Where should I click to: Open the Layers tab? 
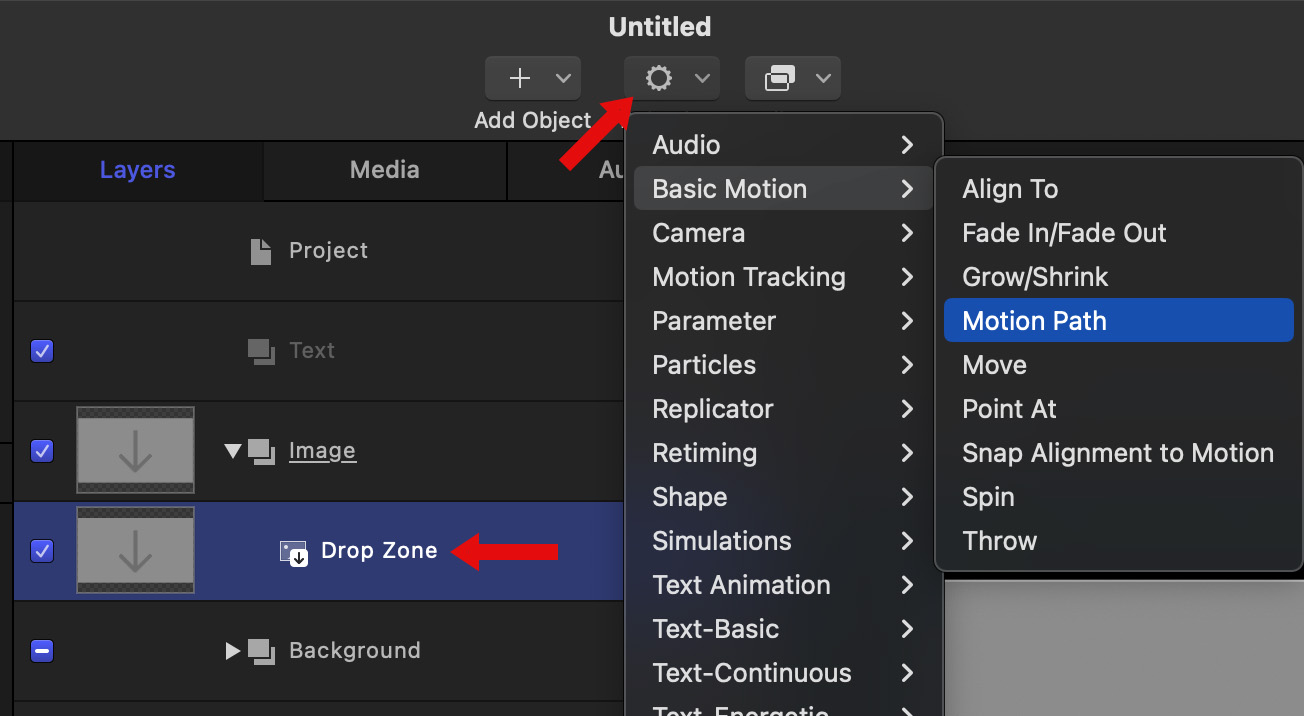(x=138, y=170)
